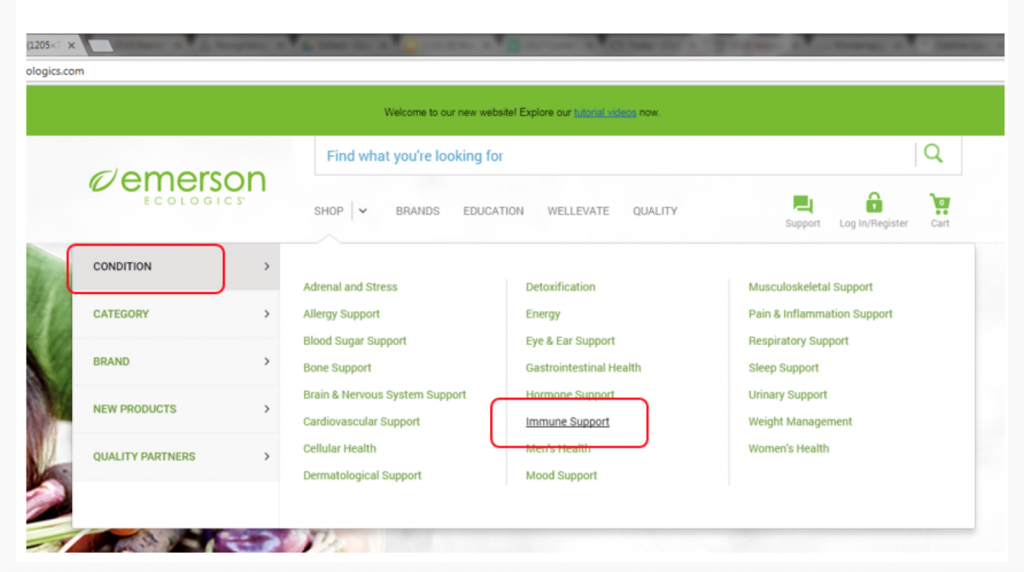Open Gastrointestinal Health link
Screen dimensions: 1024x572
[583, 368]
